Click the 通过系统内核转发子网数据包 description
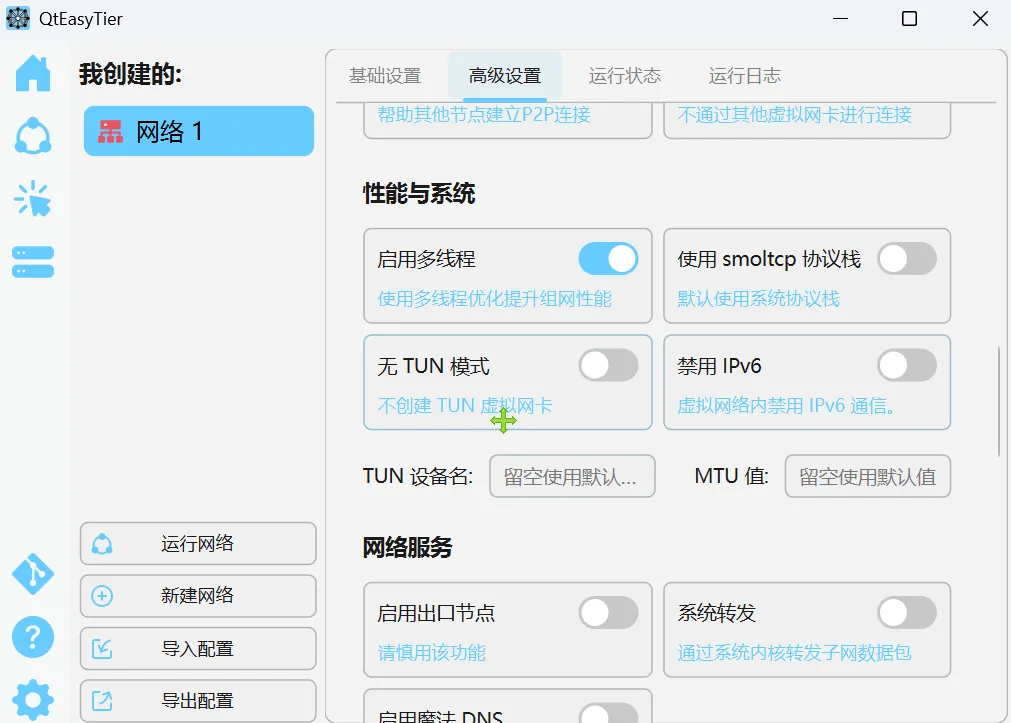This screenshot has height=723, width=1011. pos(794,653)
